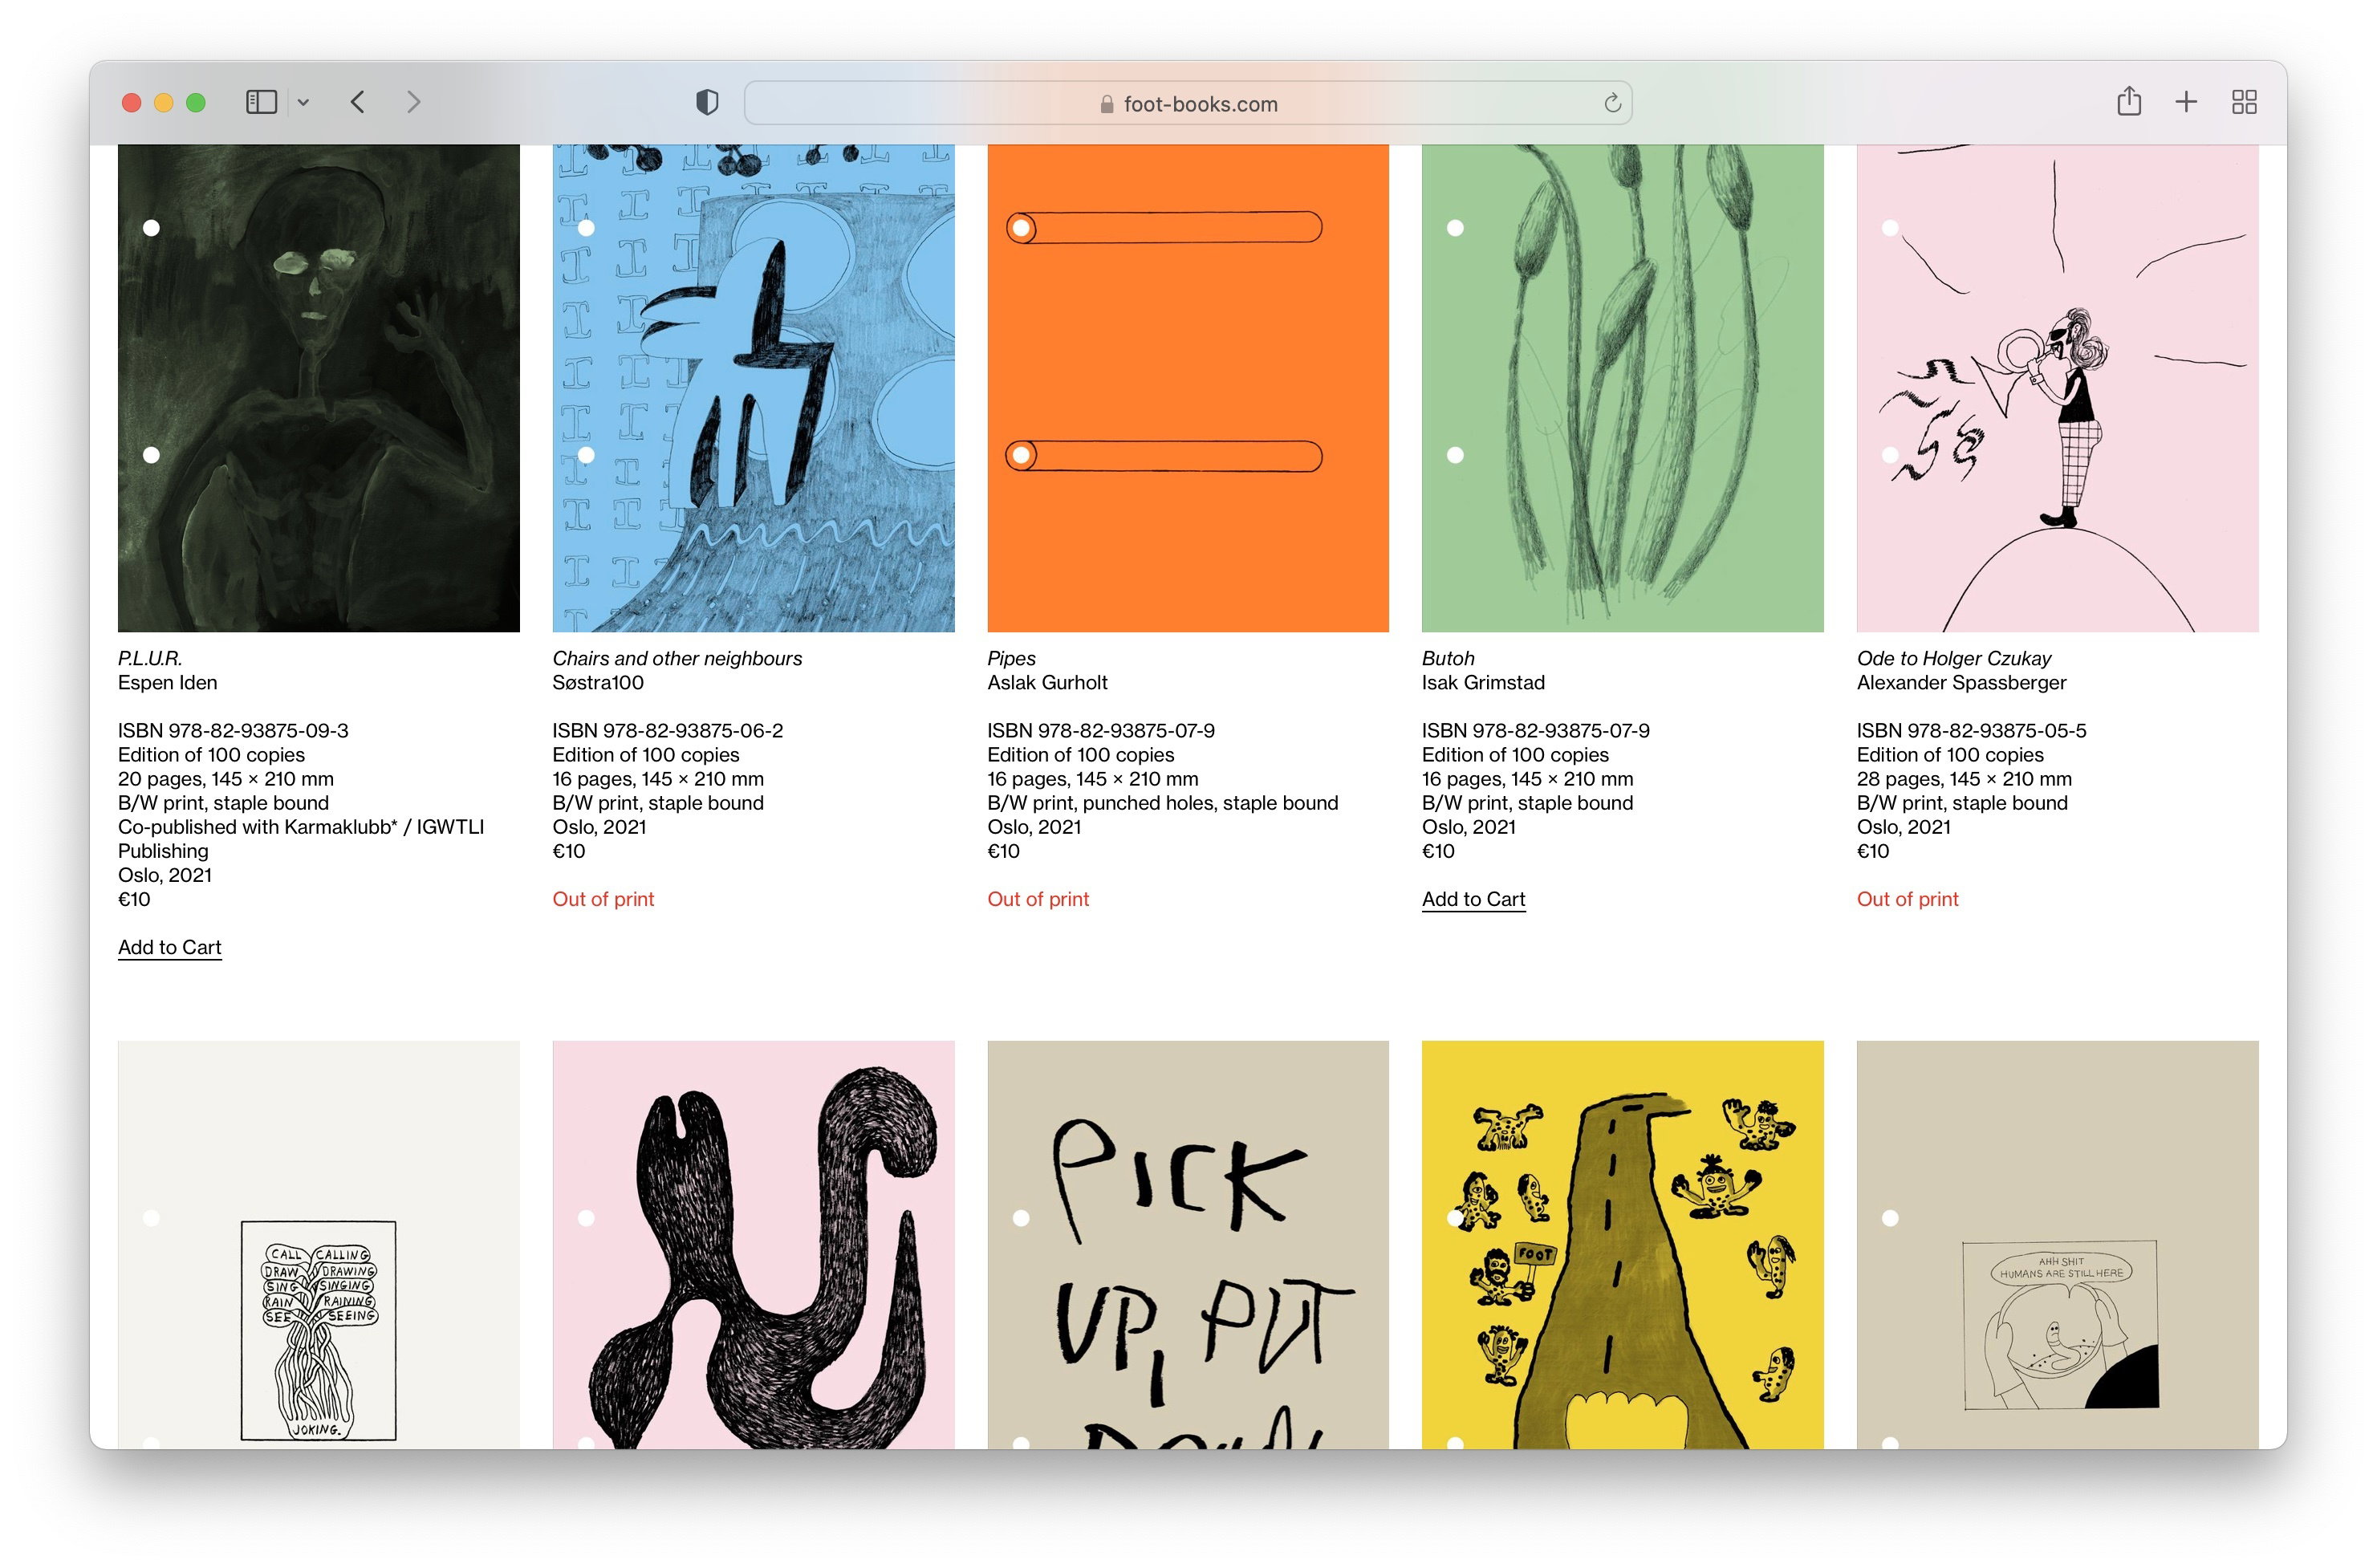This screenshot has width=2377, height=1568.
Task: Click author name Isak Grimstad
Action: tap(1483, 682)
